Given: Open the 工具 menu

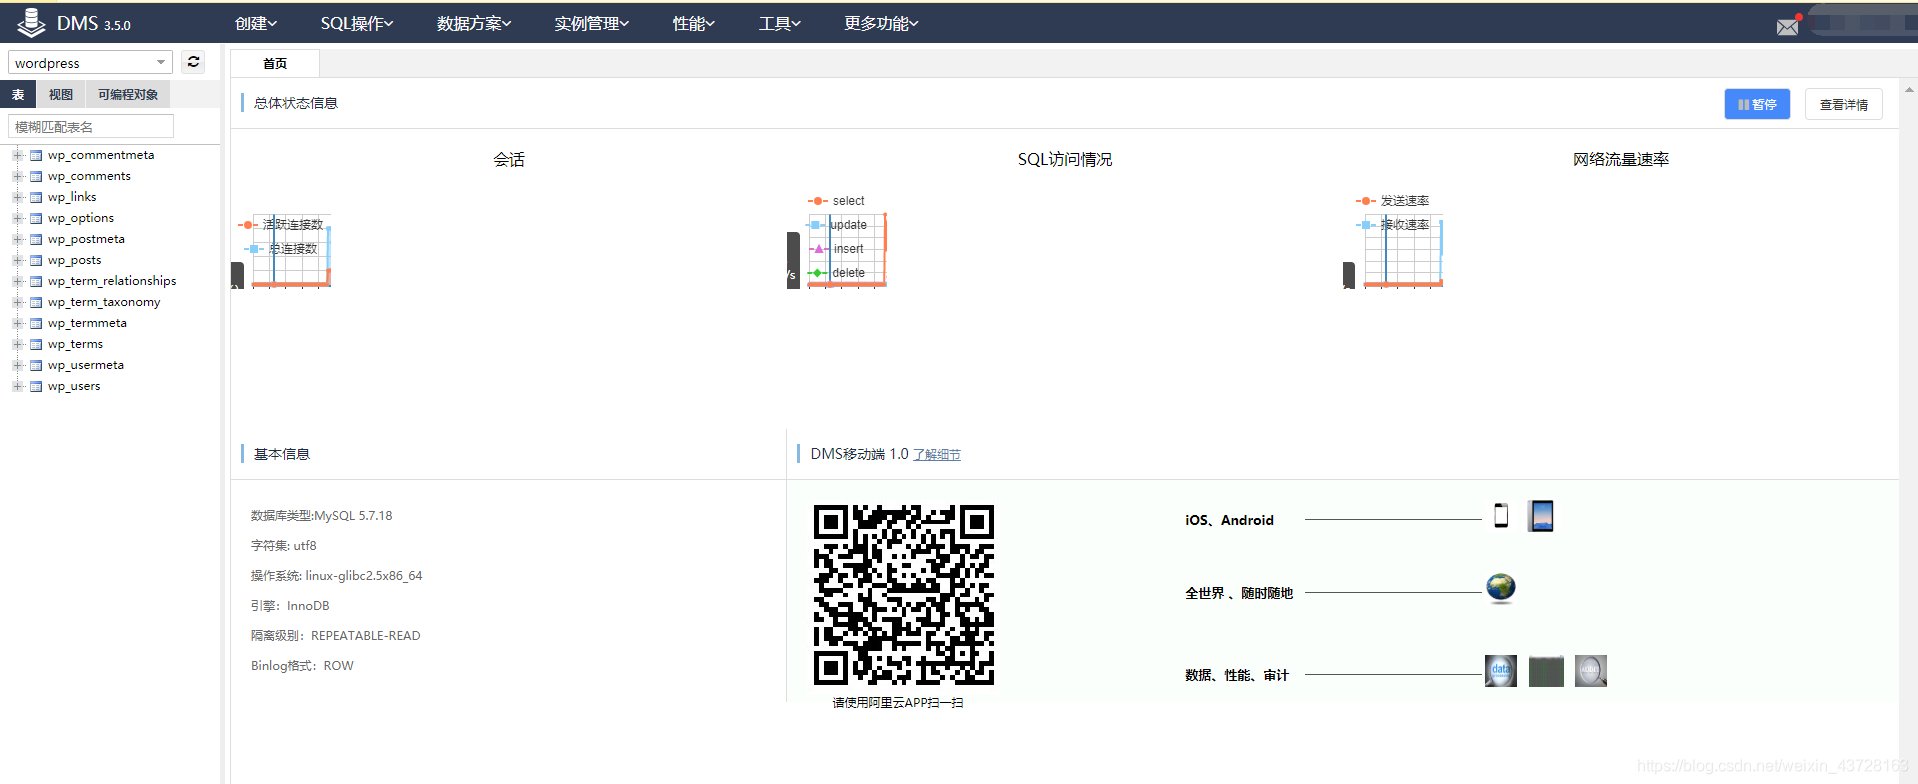Looking at the screenshot, I should point(780,23).
